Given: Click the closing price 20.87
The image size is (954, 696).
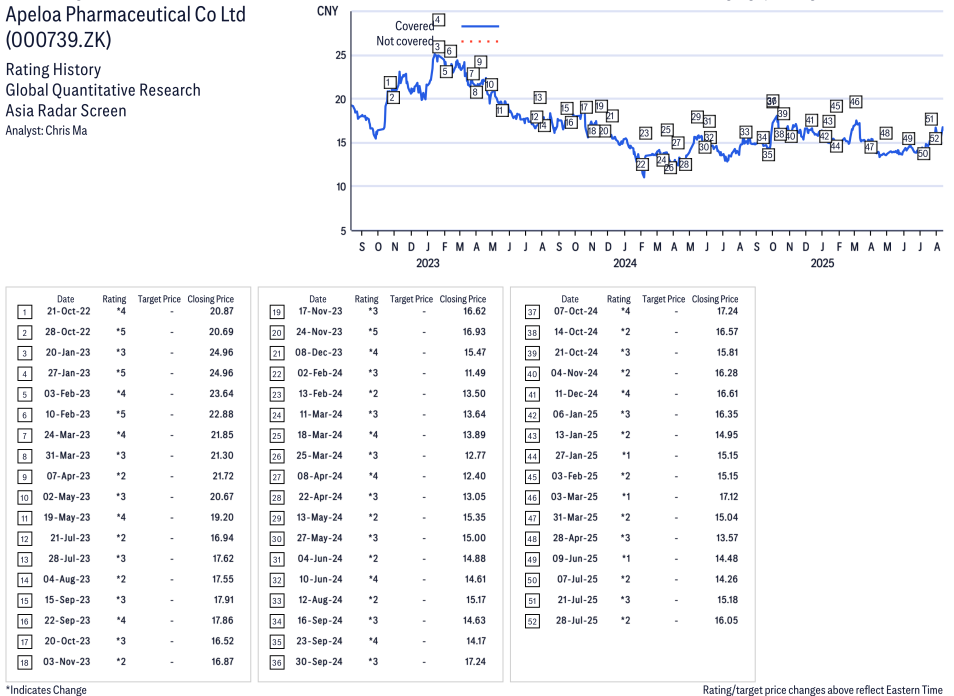Looking at the screenshot, I should [221, 311].
